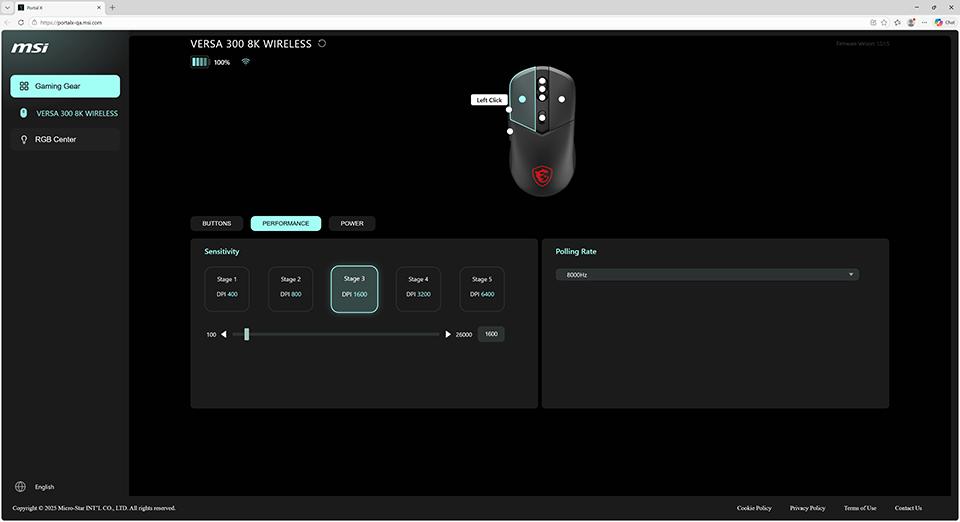
Task: Select the right mouse button hotspot
Action: coord(561,99)
